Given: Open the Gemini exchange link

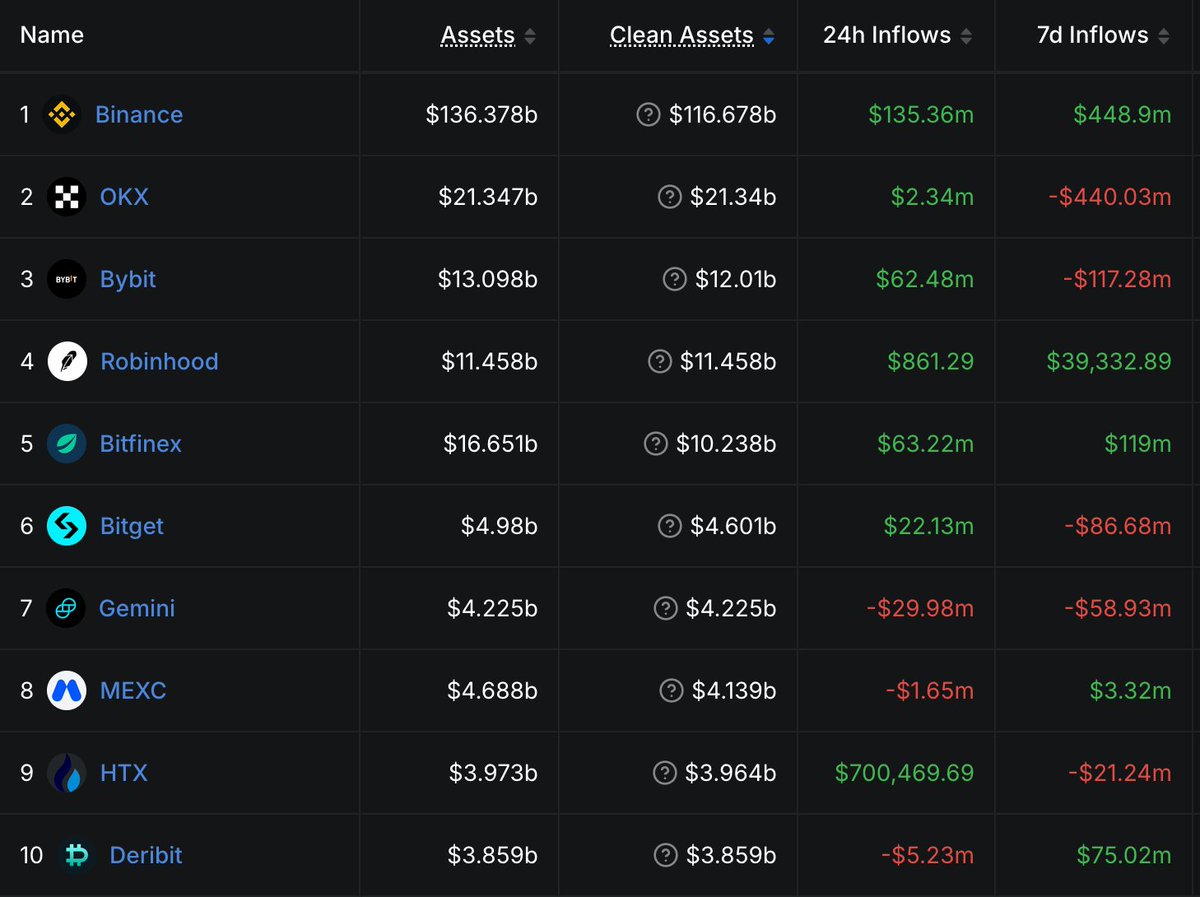Looking at the screenshot, I should click(137, 608).
